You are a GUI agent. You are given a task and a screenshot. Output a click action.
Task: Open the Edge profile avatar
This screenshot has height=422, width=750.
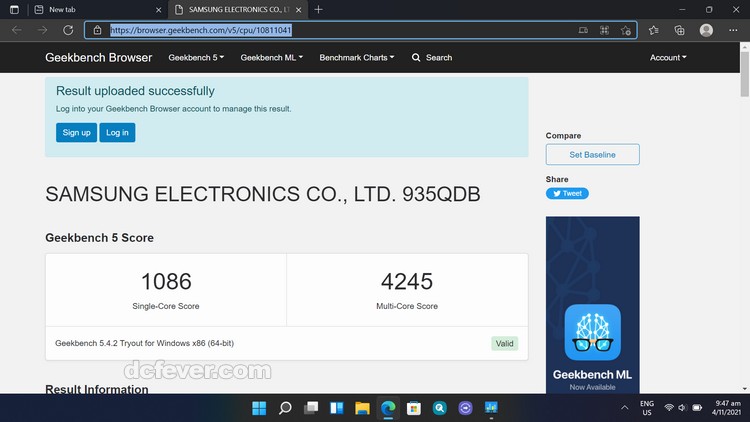tap(706, 30)
